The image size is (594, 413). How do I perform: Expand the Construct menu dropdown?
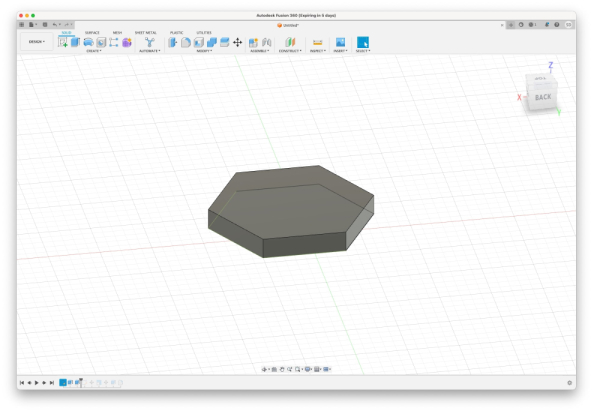click(290, 51)
